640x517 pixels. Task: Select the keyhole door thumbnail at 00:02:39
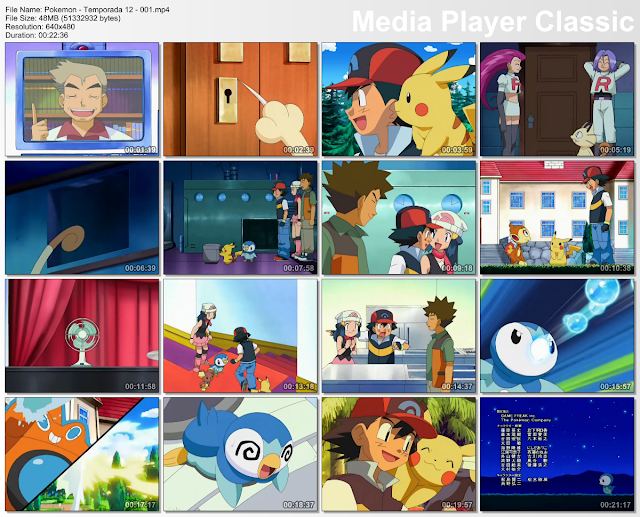click(240, 99)
